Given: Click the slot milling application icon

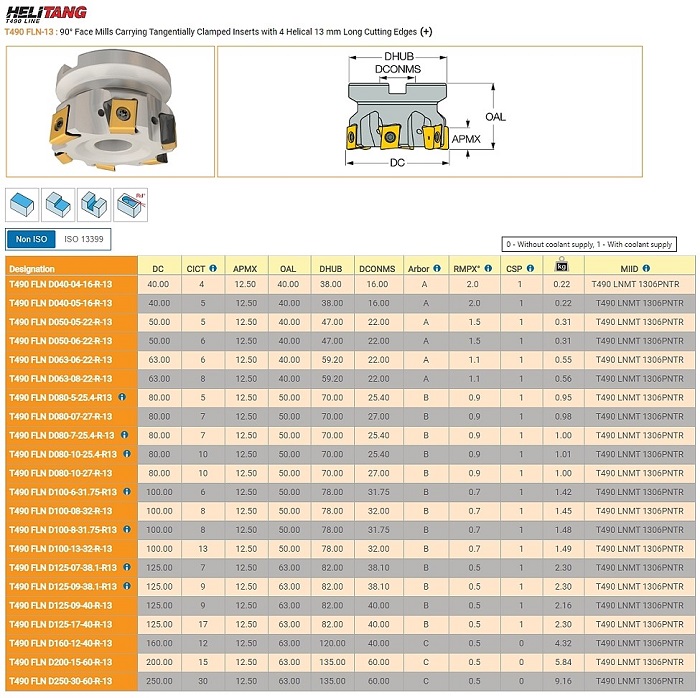Looking at the screenshot, I should pos(94,205).
